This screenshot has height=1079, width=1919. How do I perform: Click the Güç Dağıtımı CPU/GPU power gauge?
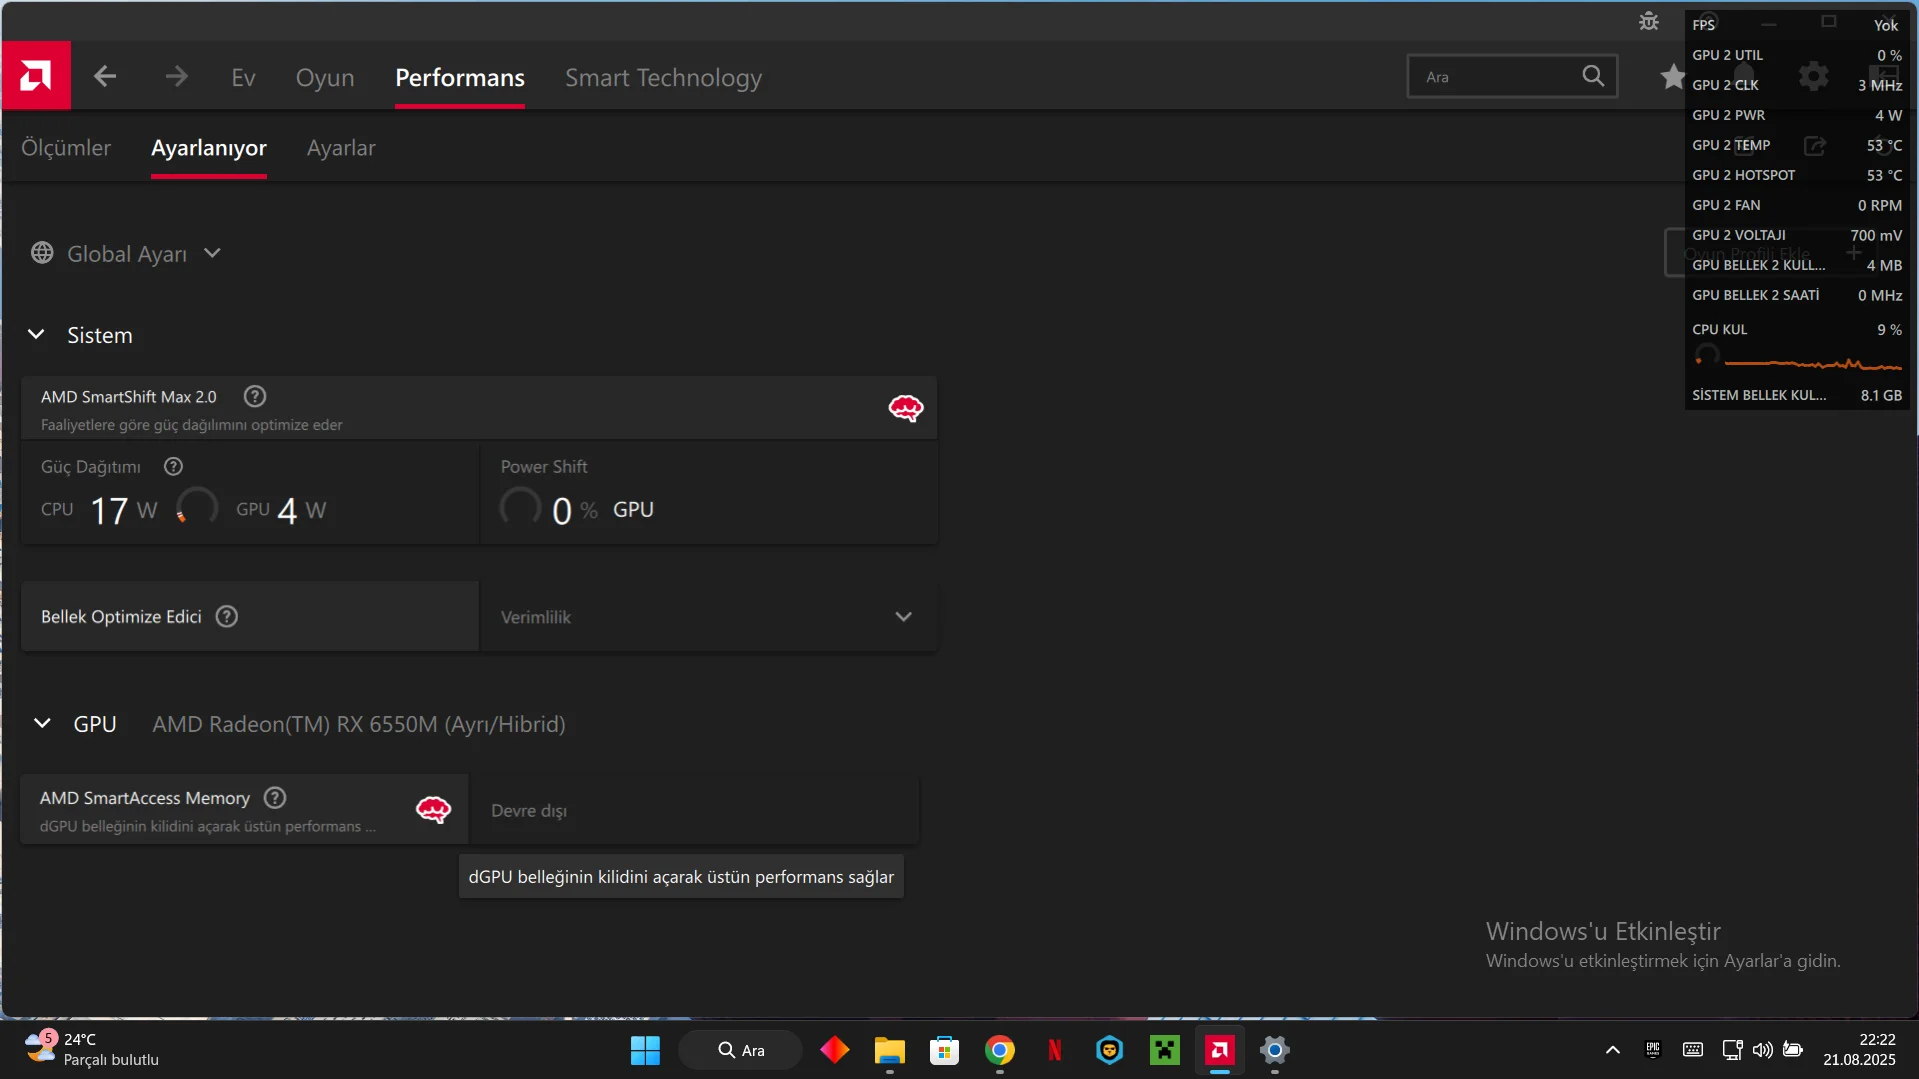pyautogui.click(x=196, y=507)
